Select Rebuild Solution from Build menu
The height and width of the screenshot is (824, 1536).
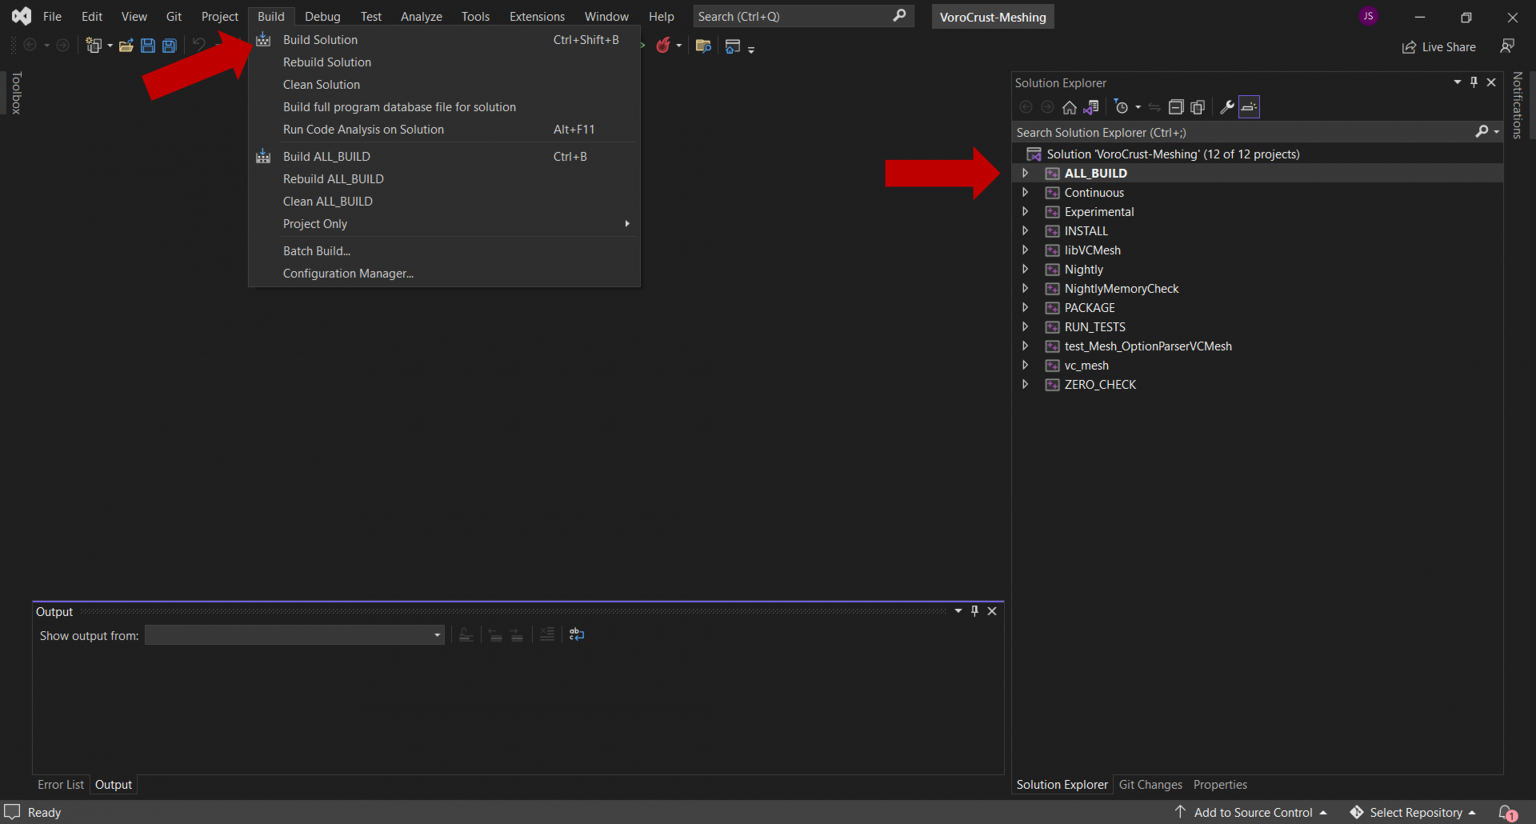click(327, 62)
